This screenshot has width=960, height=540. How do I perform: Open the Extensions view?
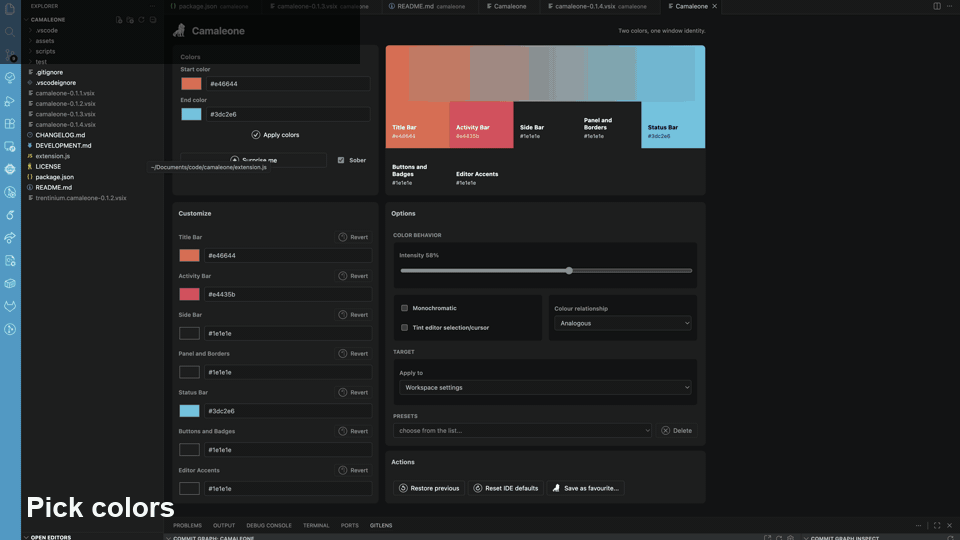10,124
